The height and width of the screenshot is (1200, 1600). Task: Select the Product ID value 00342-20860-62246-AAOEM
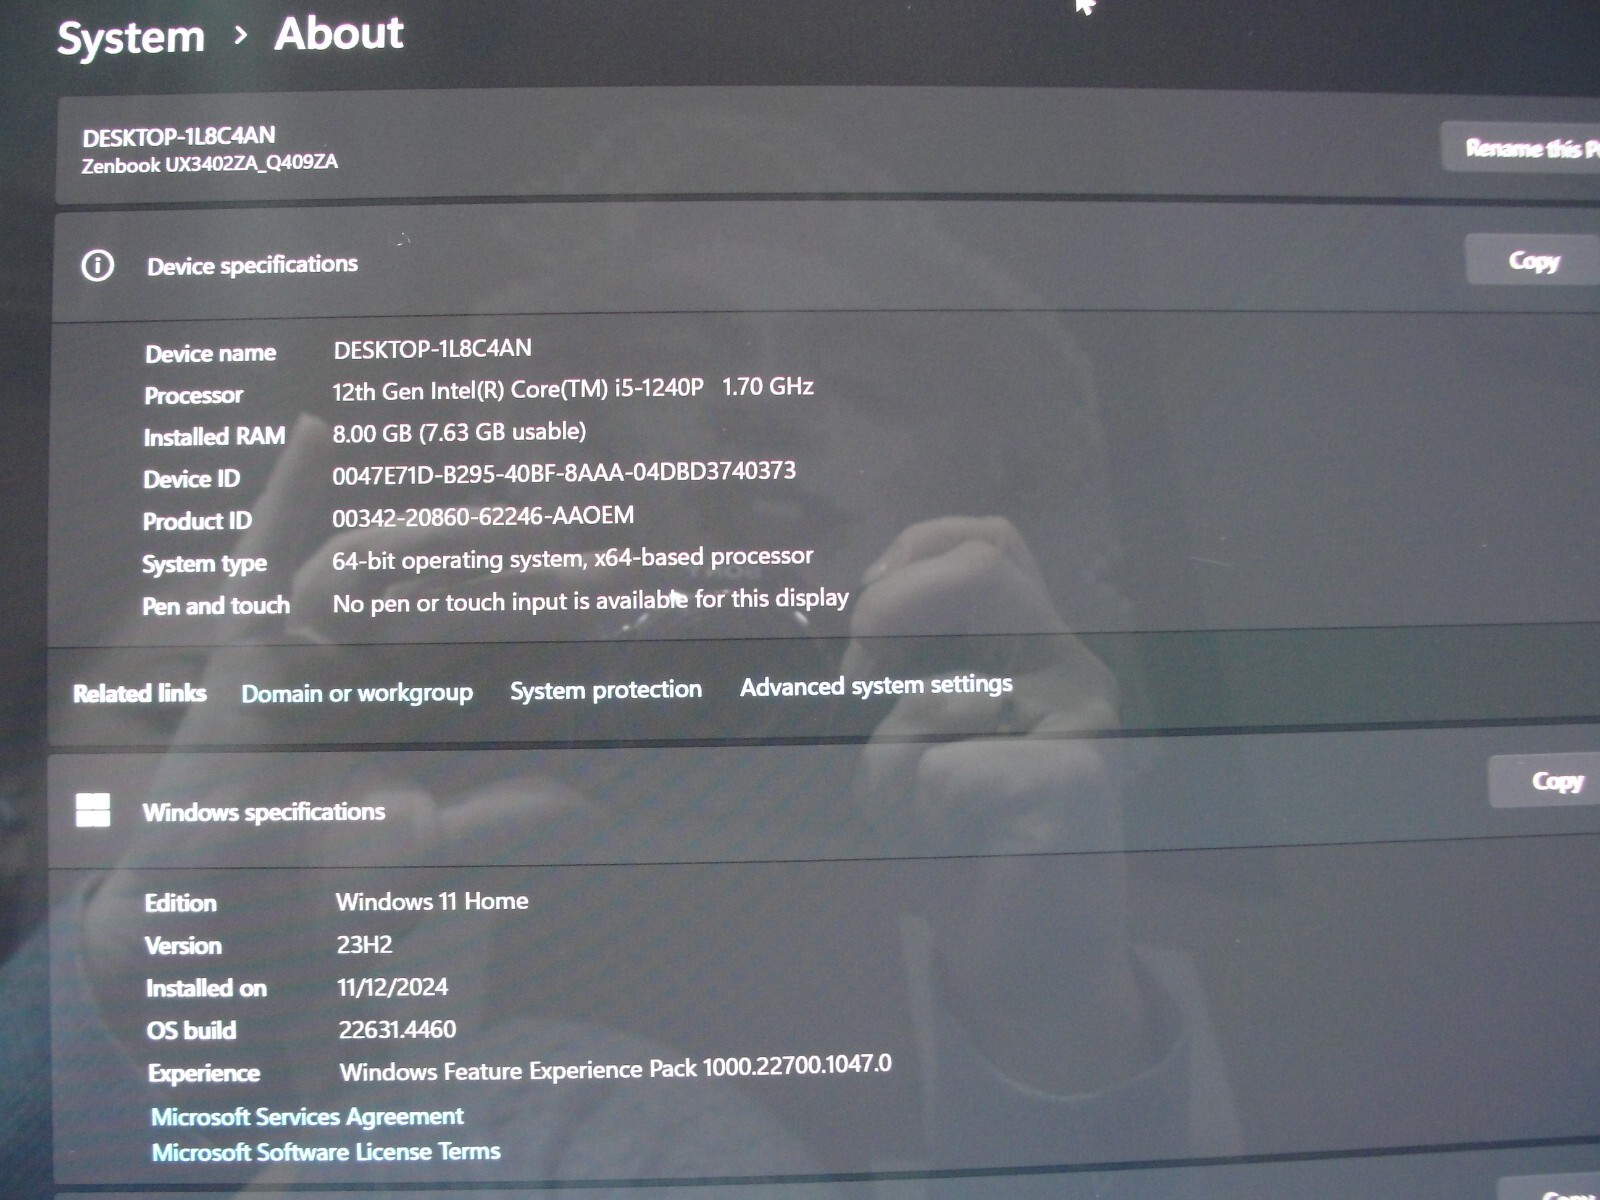pyautogui.click(x=483, y=516)
